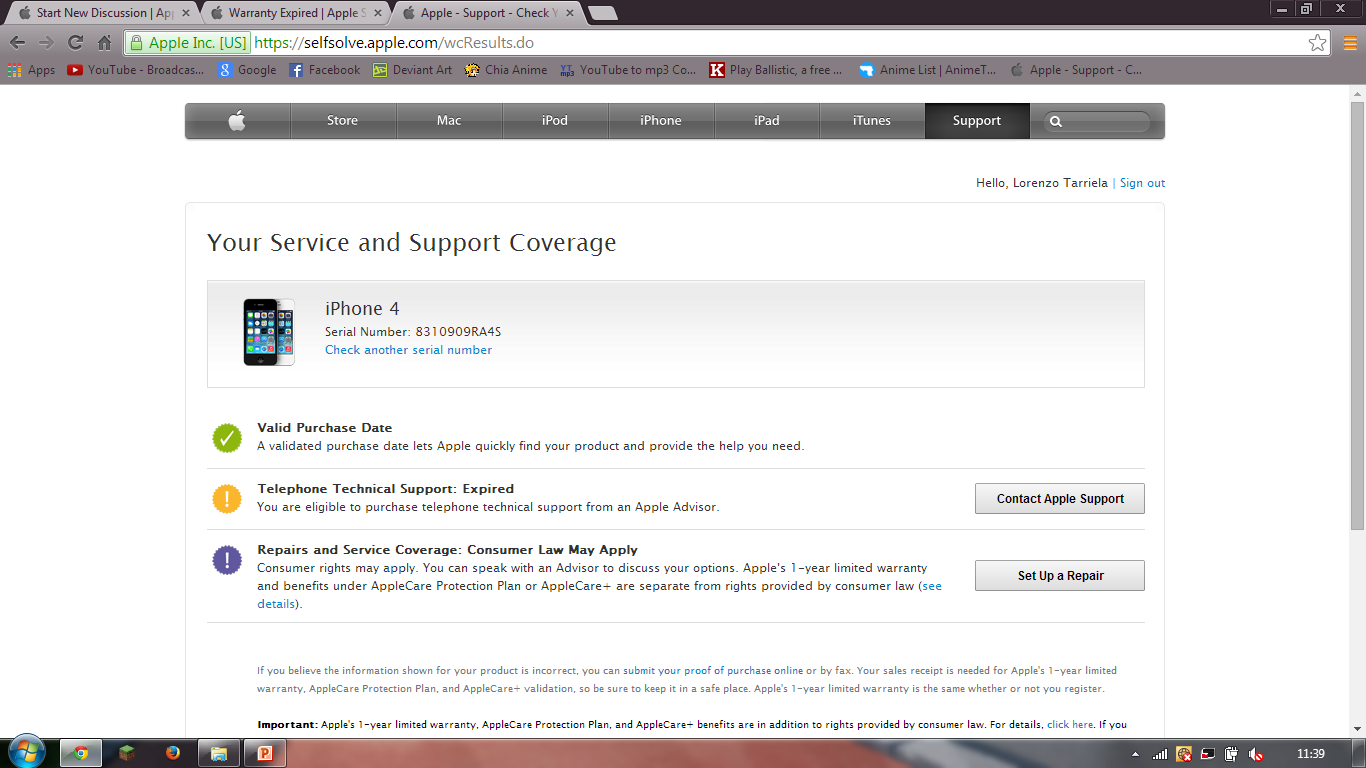Open the Store section in Apple navigation

[342, 121]
